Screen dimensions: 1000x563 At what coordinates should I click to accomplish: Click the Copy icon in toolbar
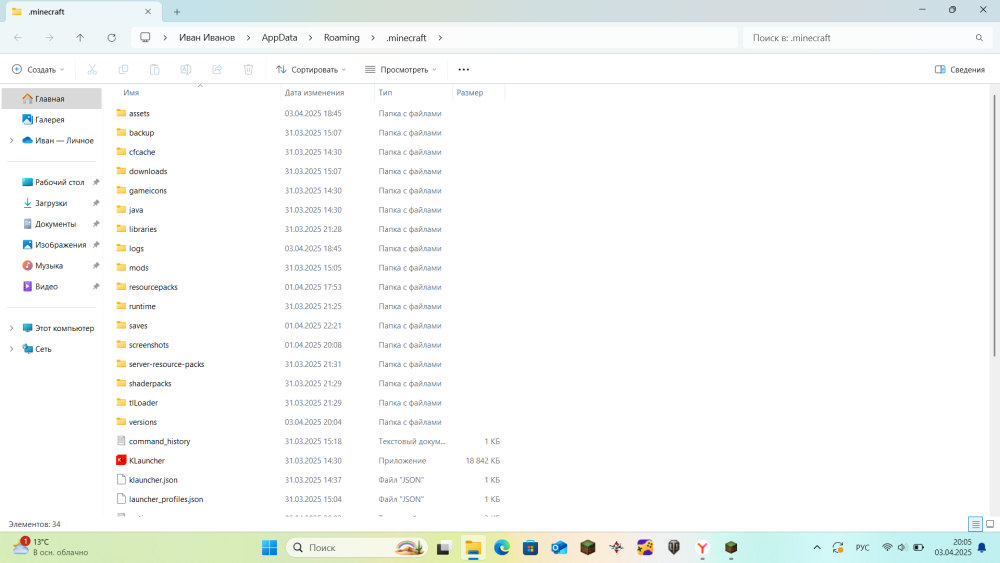point(123,69)
